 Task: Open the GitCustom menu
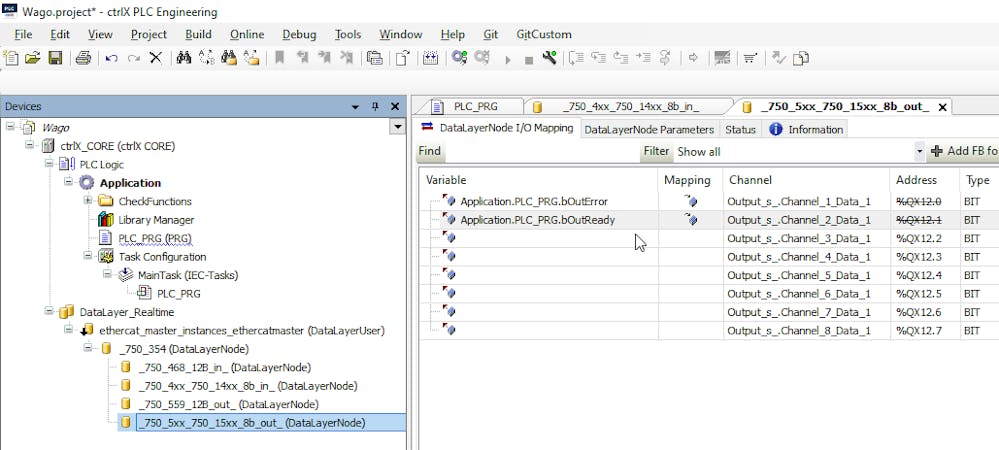click(544, 34)
